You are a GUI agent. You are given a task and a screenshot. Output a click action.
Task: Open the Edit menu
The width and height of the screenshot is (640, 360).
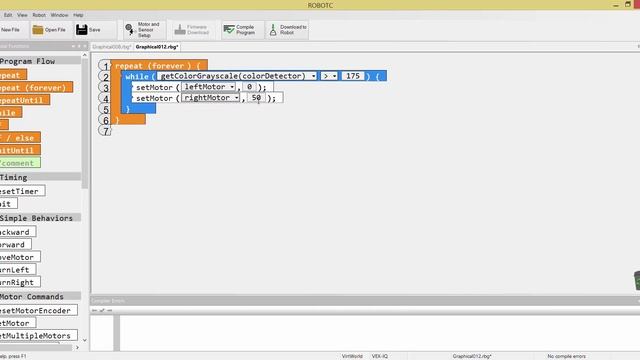click(x=8, y=15)
